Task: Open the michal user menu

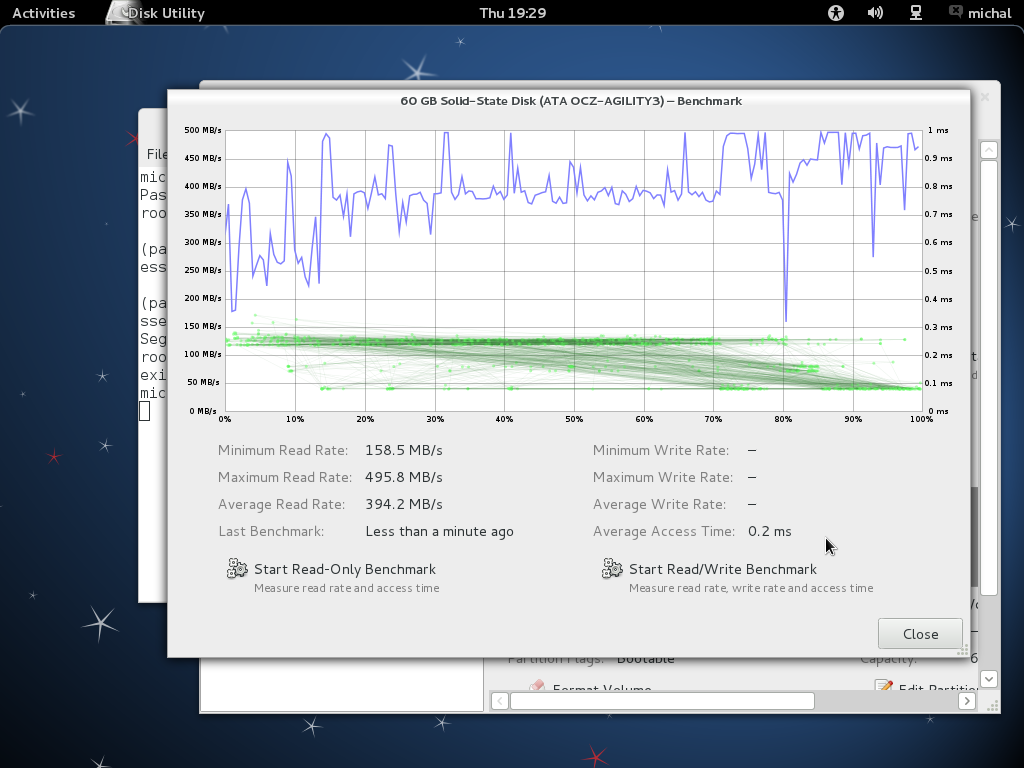Action: click(988, 13)
